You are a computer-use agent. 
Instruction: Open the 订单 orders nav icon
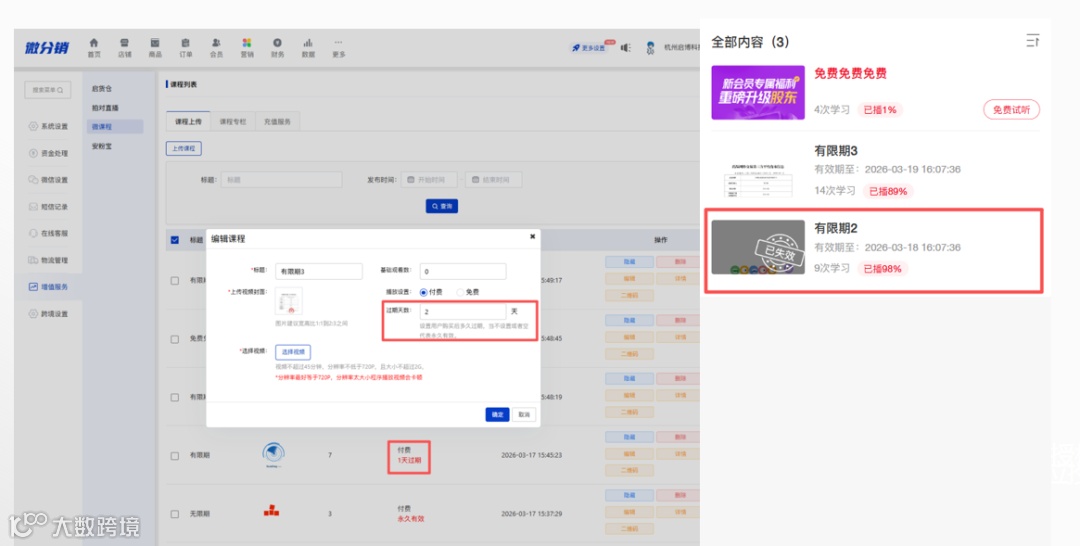tap(185, 48)
